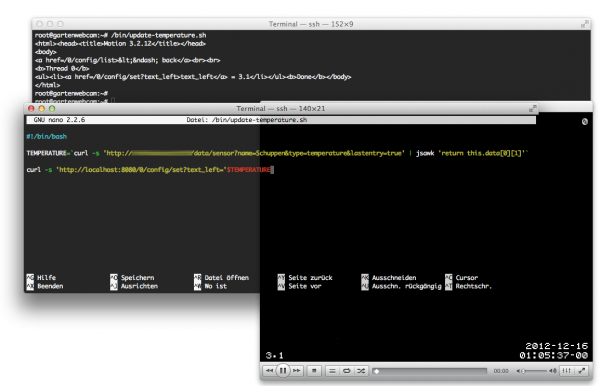Mute audio using the low-volume speaker icon
Viewport: 600px width, 386px height.
pyautogui.click(x=519, y=371)
